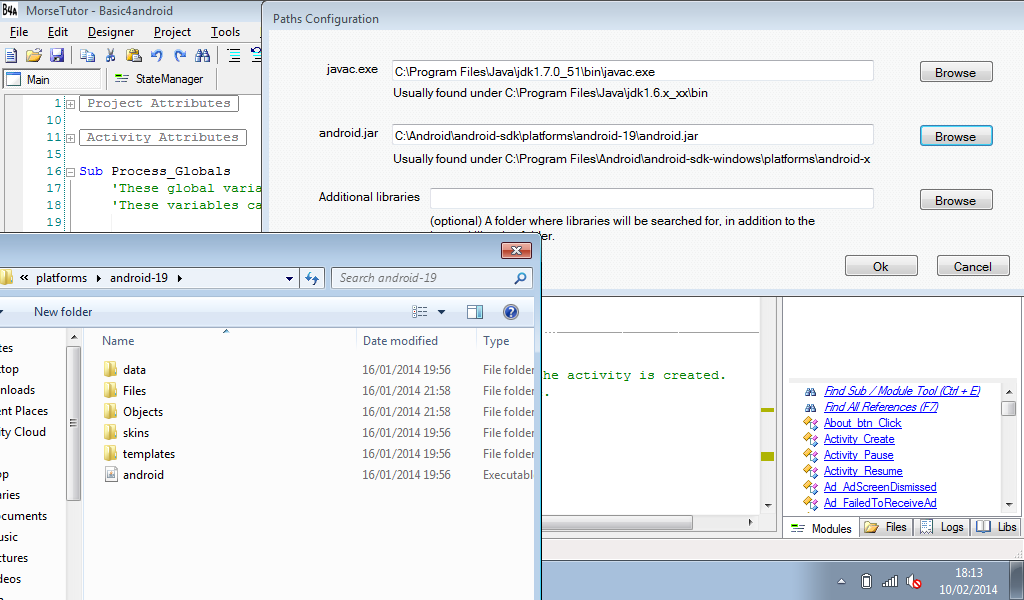Click the arrow after android-19 in breadcrumb
This screenshot has width=1024, height=600.
tap(180, 278)
